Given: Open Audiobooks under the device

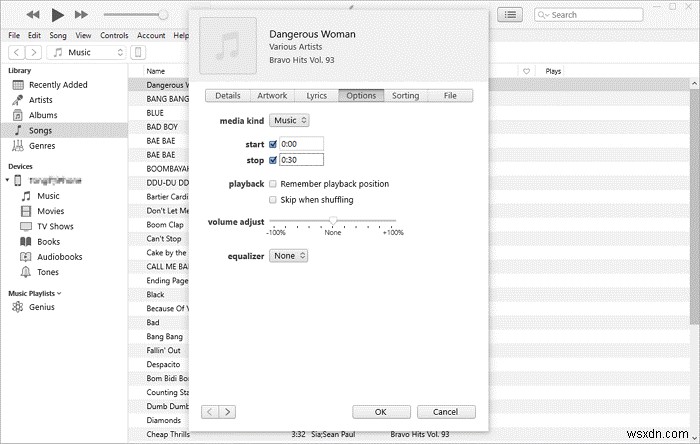Looking at the screenshot, I should [59, 257].
